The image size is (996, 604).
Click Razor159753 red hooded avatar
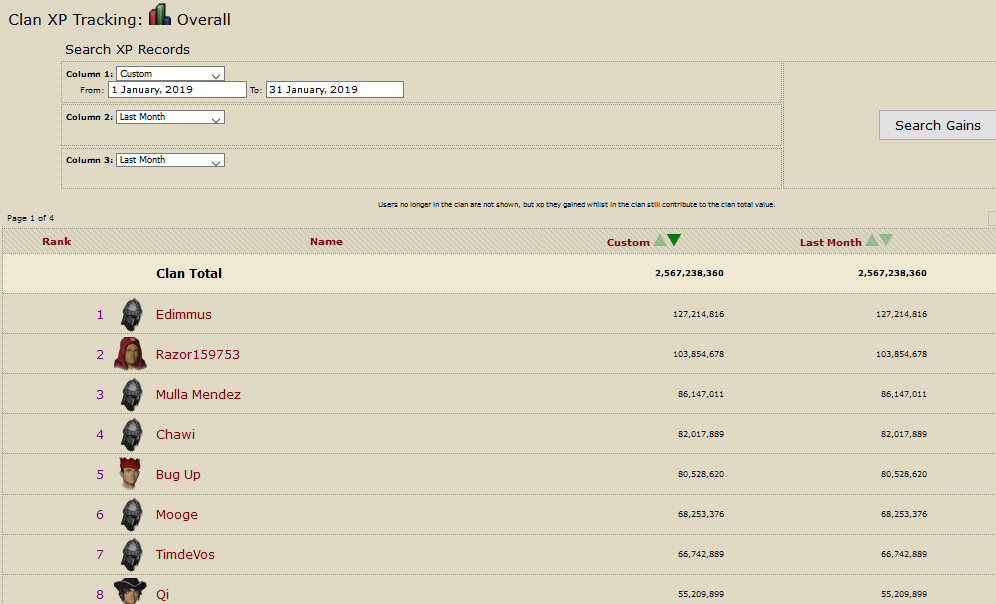pyautogui.click(x=130, y=354)
